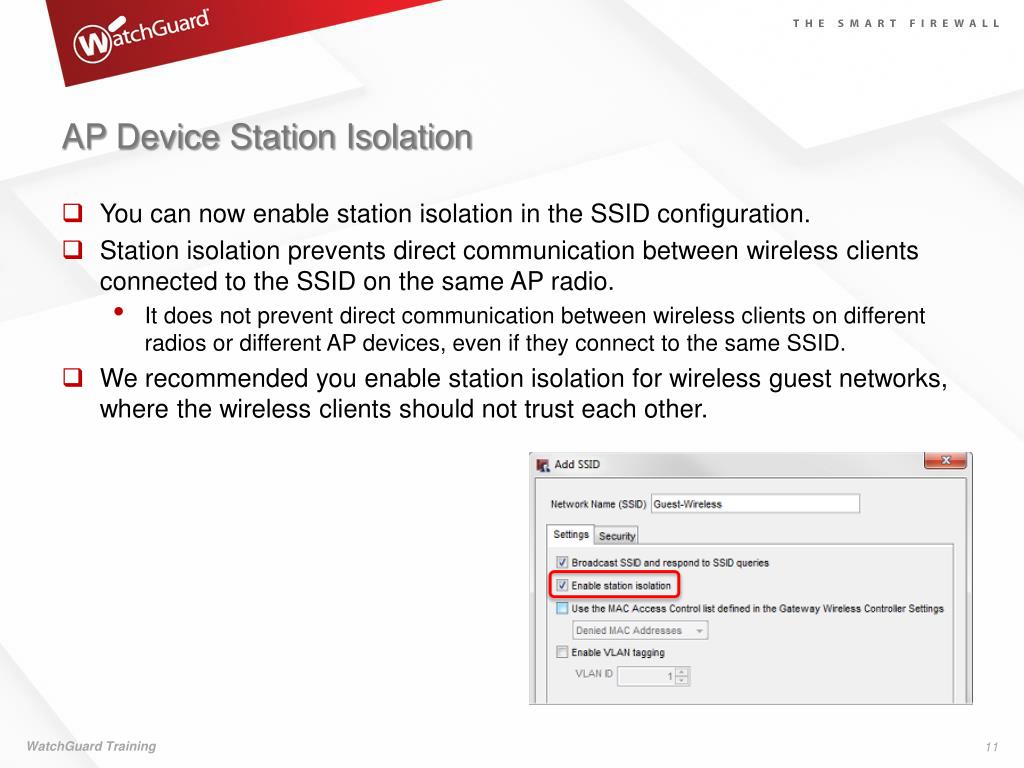
Task: Decrease VLAN ID with down arrow
Action: click(x=682, y=680)
